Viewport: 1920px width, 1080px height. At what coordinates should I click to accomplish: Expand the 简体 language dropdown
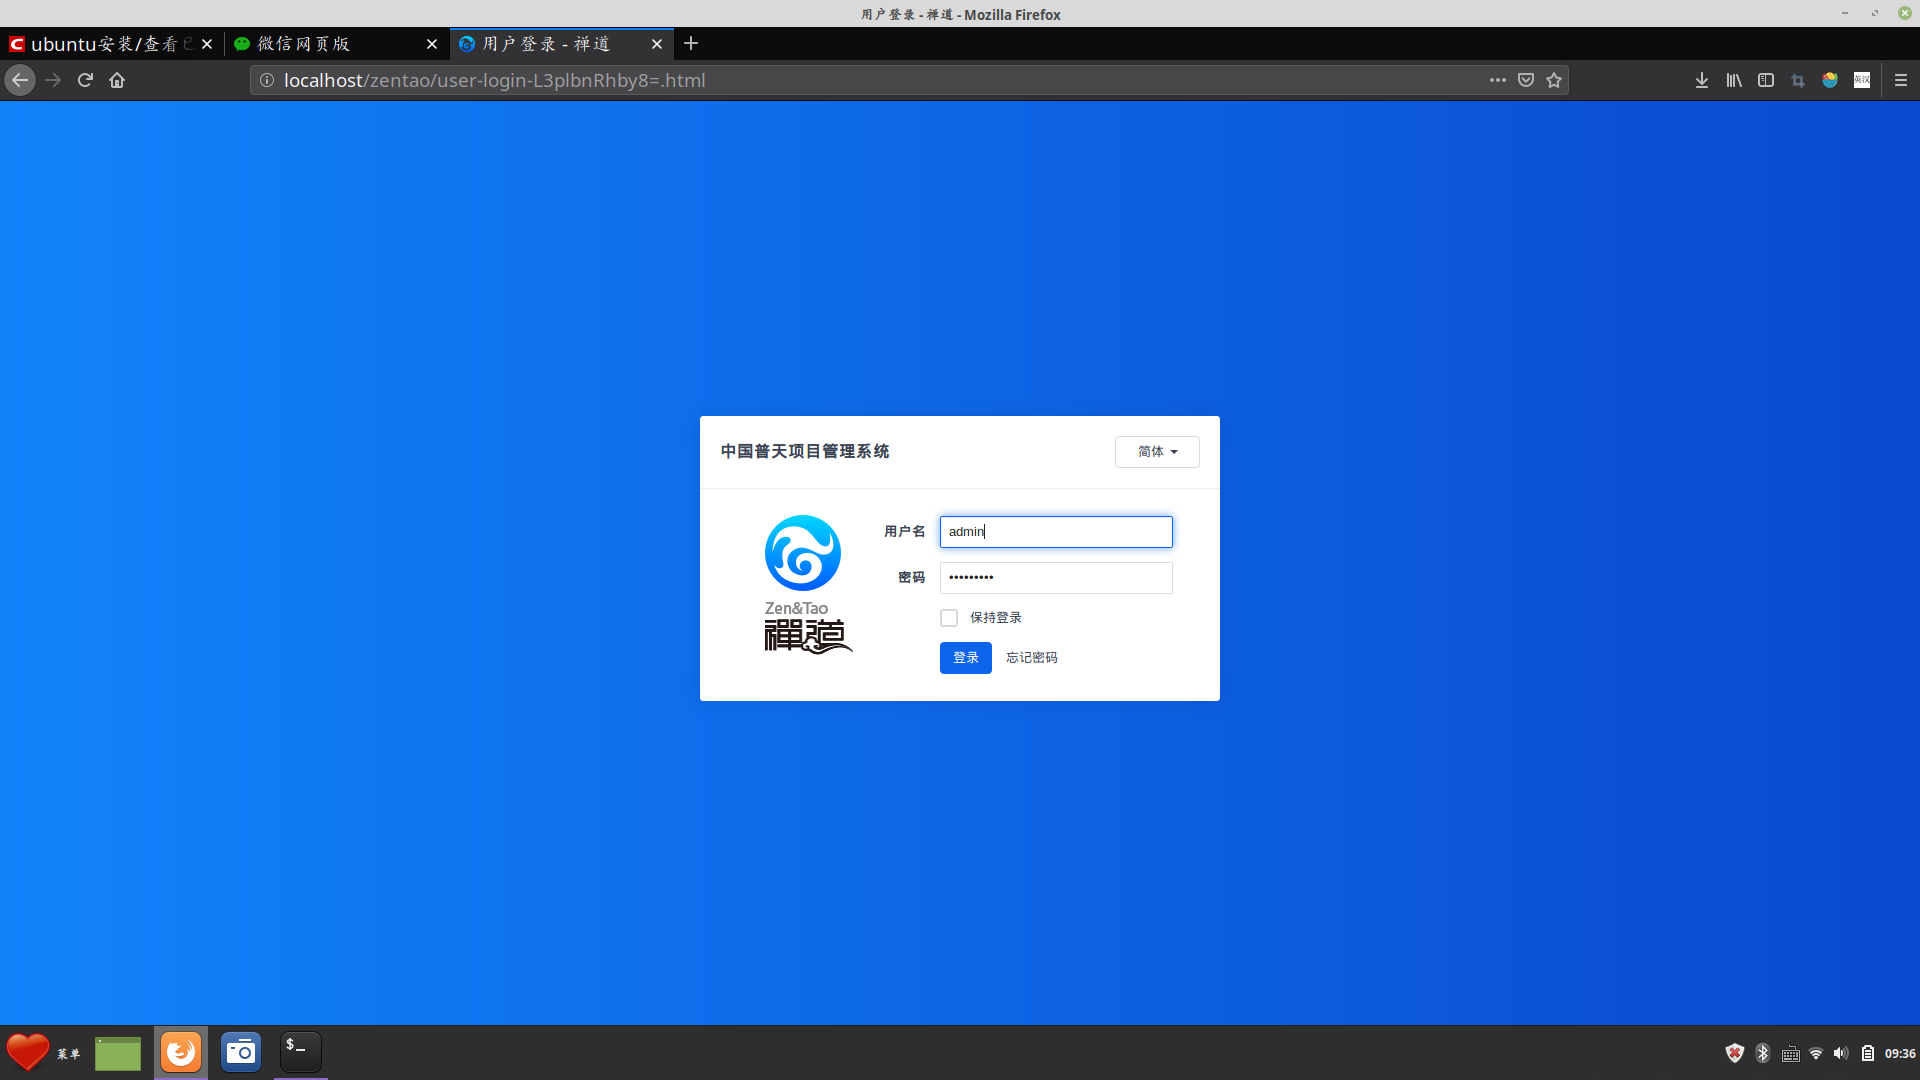click(1157, 452)
